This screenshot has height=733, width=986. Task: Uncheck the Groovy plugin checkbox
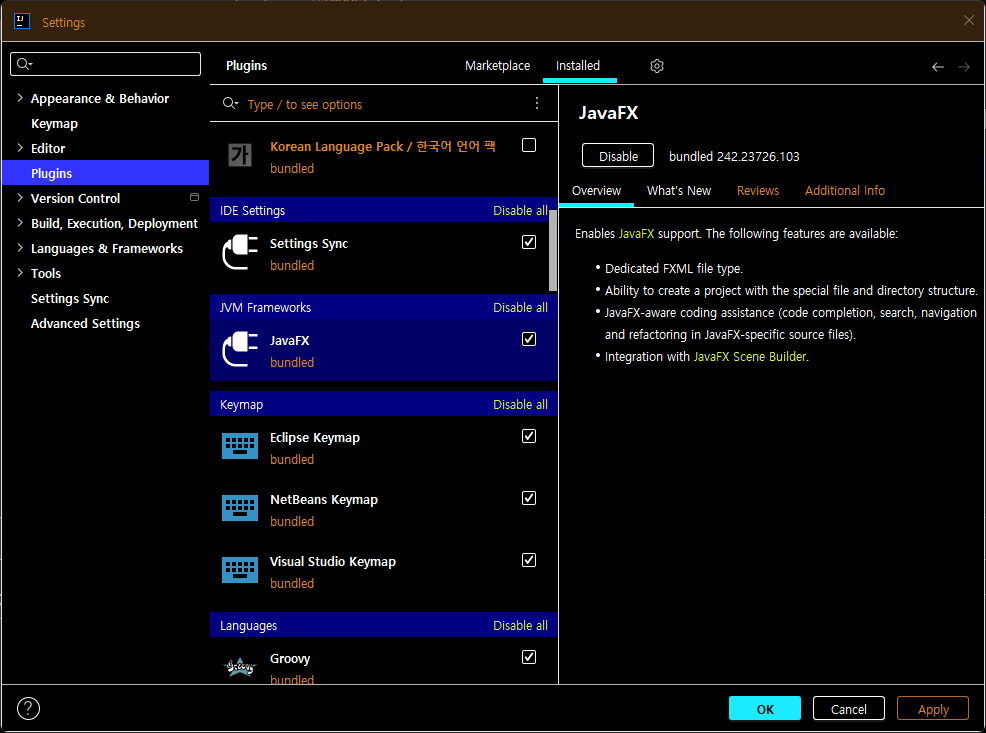pos(529,657)
